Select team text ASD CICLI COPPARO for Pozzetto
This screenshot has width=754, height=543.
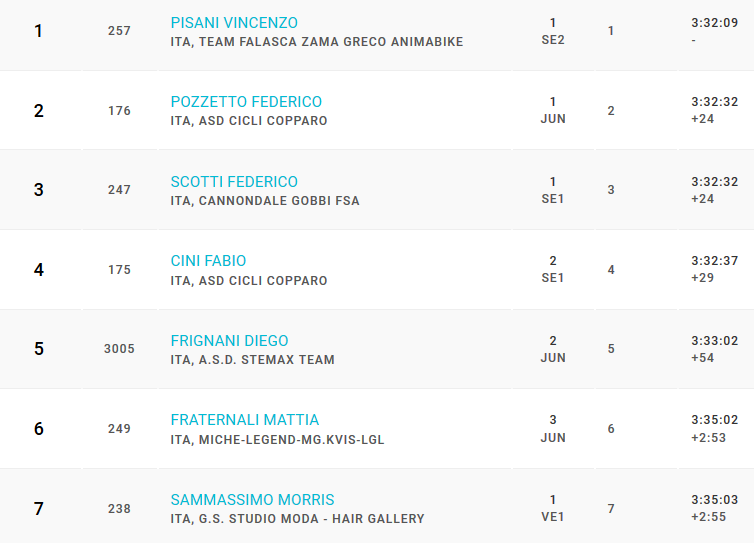[263, 121]
